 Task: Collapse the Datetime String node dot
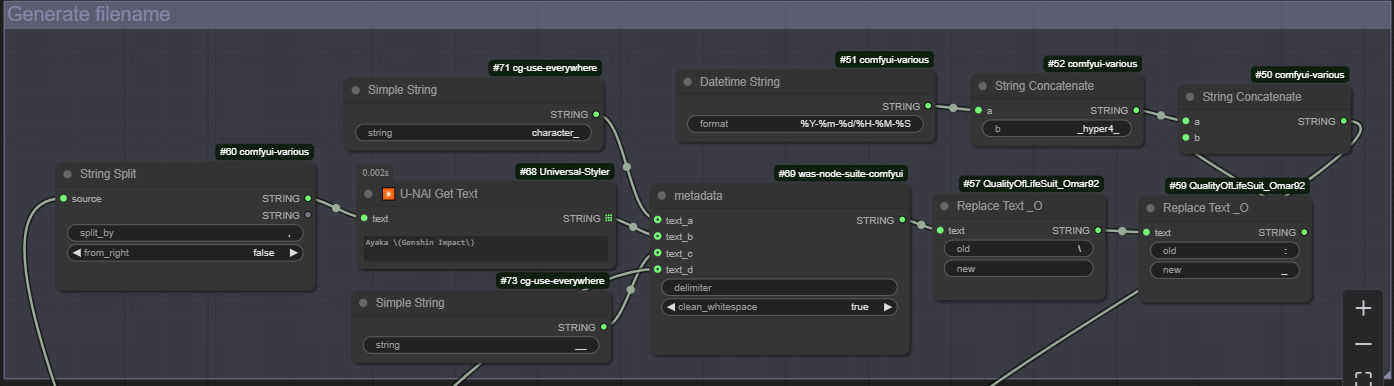687,82
